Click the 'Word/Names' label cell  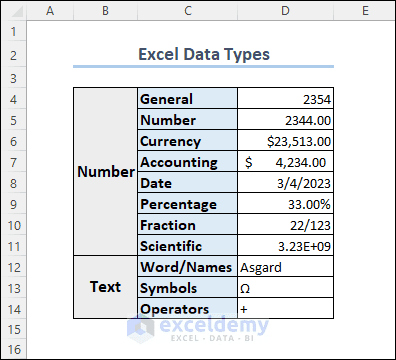point(188,267)
